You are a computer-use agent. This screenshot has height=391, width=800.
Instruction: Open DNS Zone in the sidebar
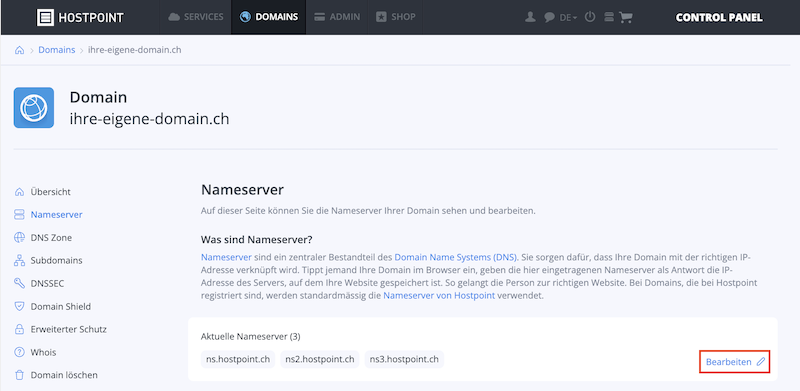[51, 237]
